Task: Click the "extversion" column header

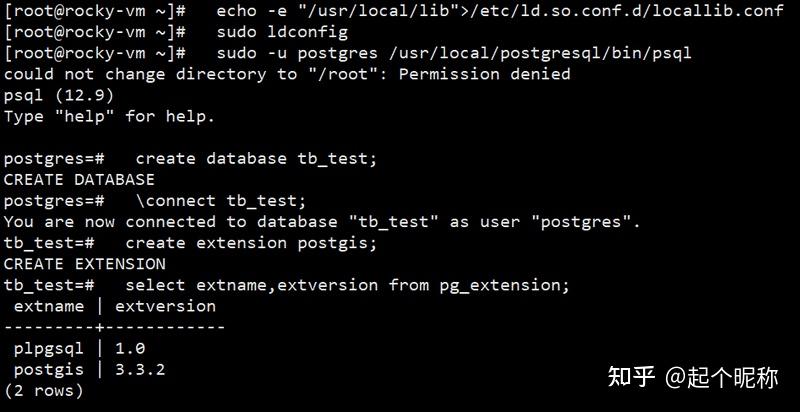Action: (165, 306)
